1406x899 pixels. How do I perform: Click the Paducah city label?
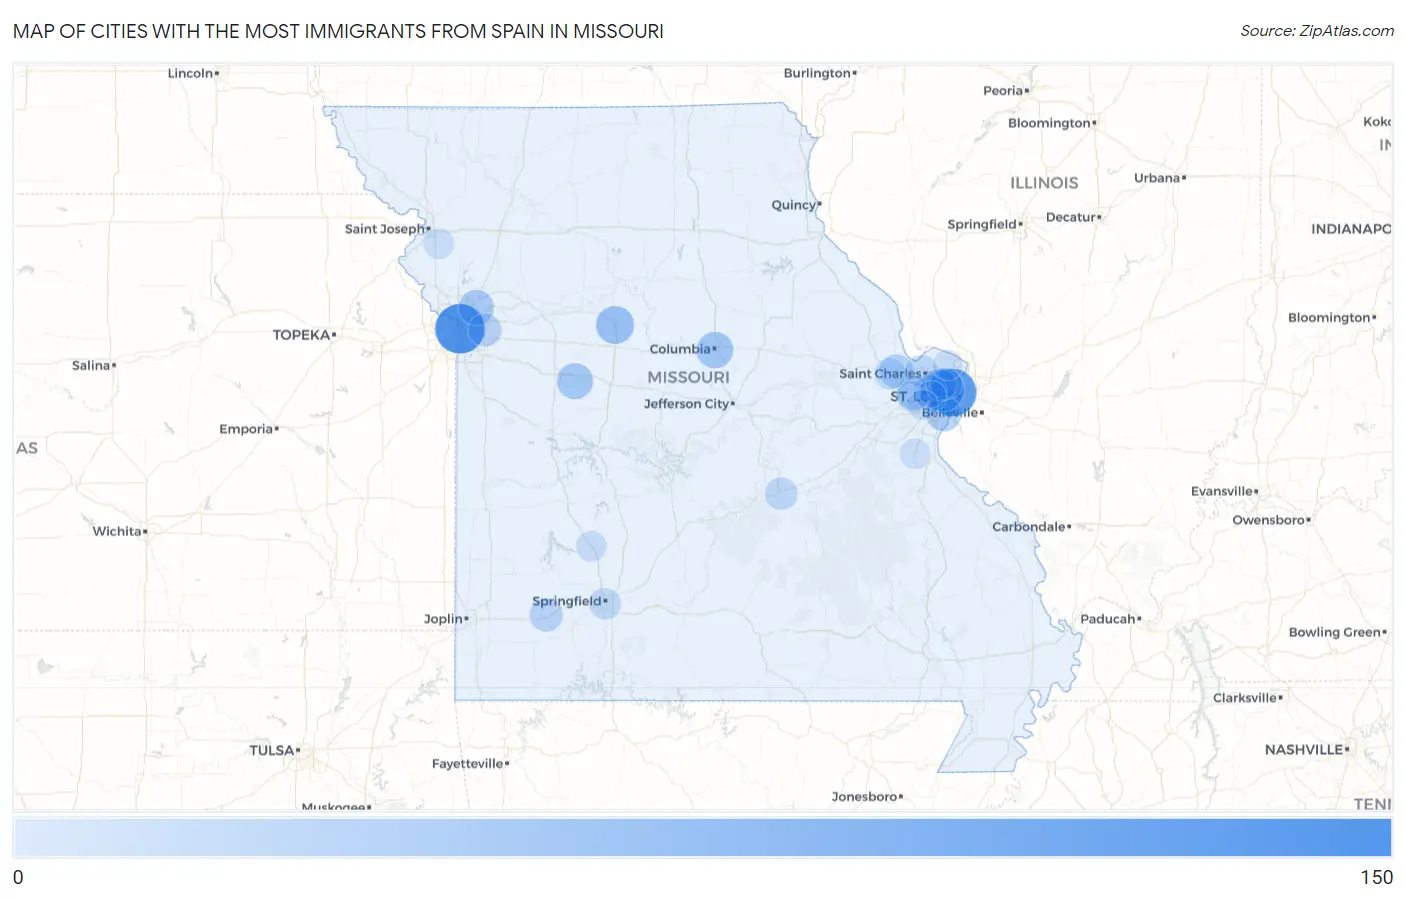click(1108, 619)
